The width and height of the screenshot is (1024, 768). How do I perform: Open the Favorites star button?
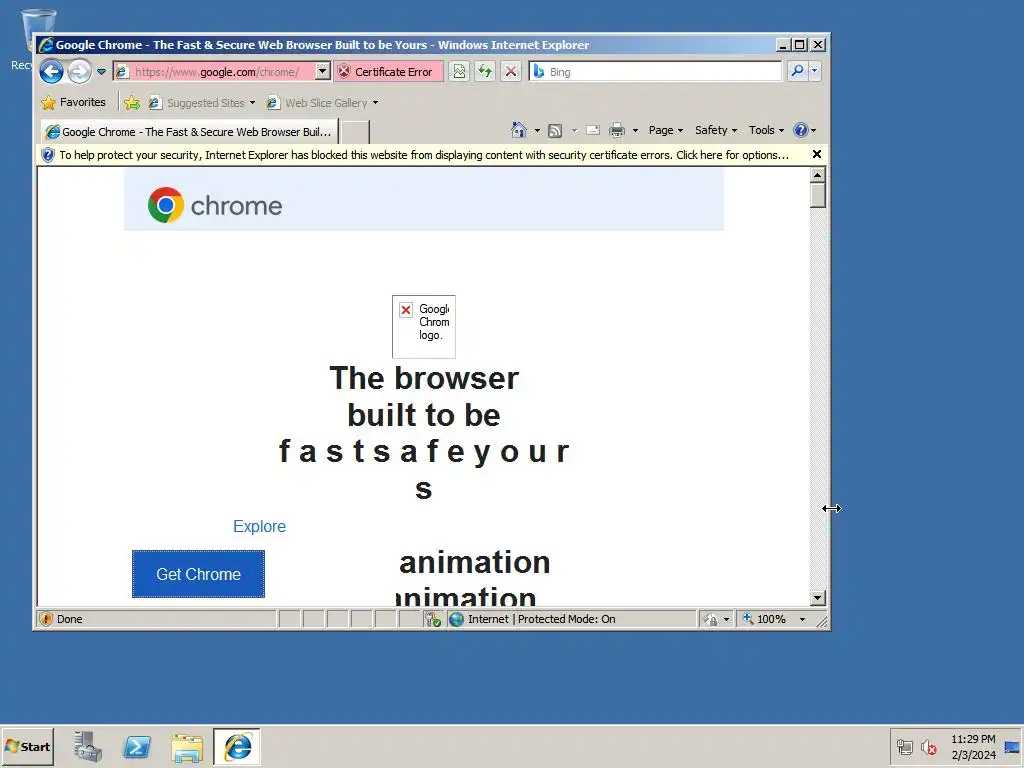tap(73, 103)
